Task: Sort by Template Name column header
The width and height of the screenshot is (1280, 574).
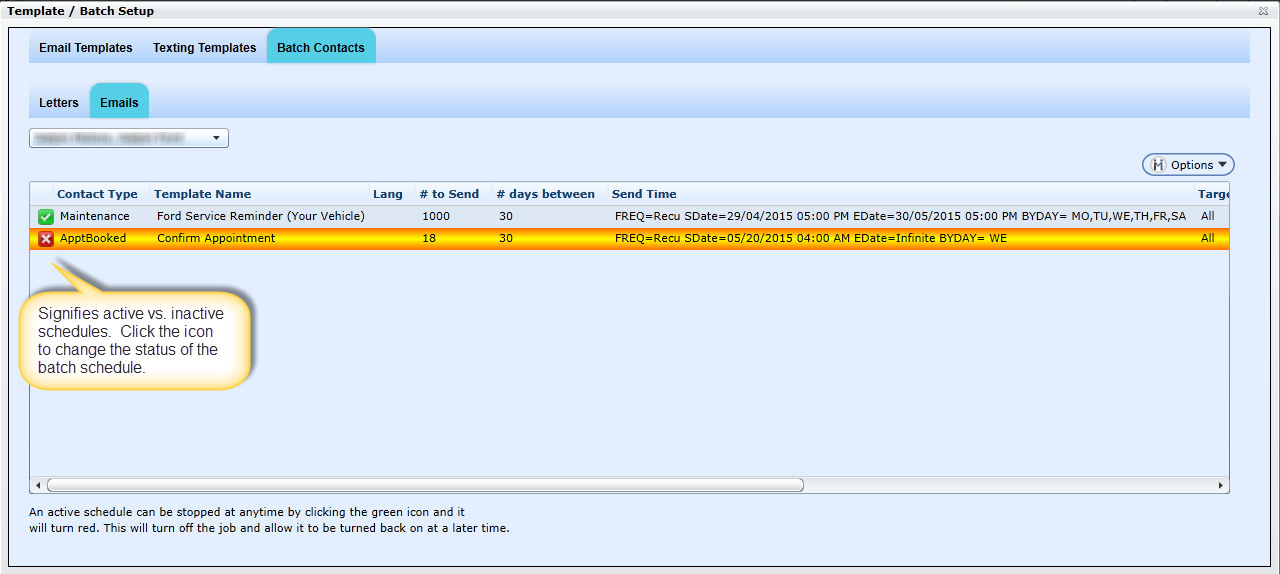Action: [x=203, y=194]
